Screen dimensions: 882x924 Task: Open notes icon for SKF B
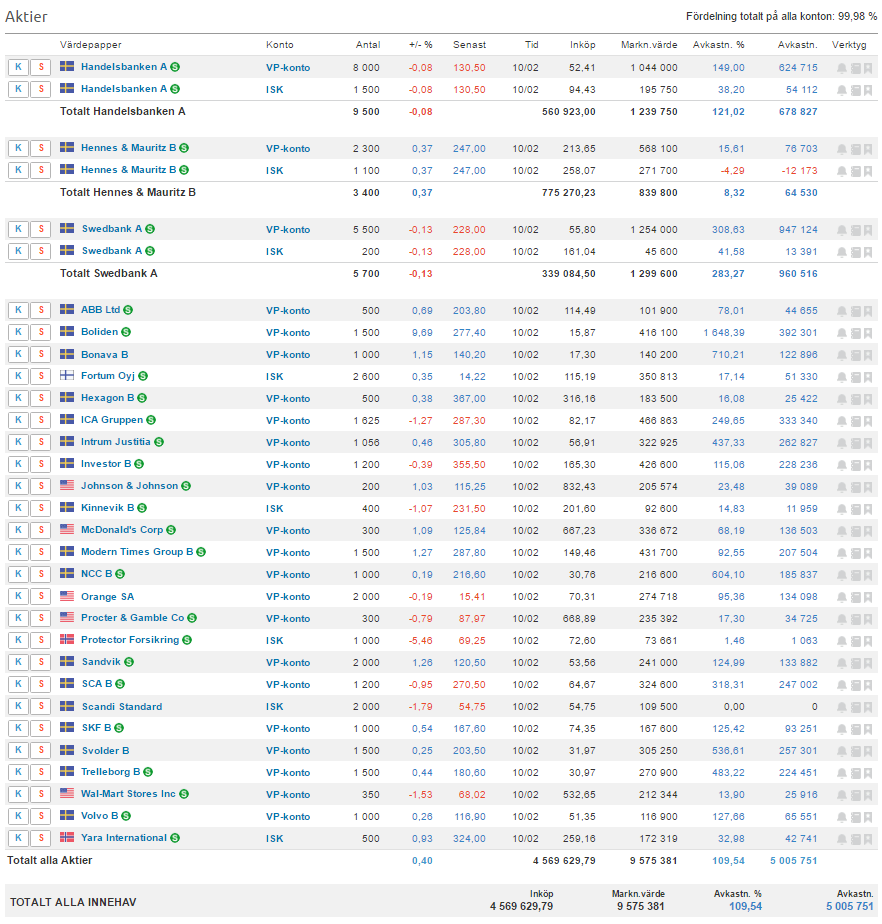855,730
